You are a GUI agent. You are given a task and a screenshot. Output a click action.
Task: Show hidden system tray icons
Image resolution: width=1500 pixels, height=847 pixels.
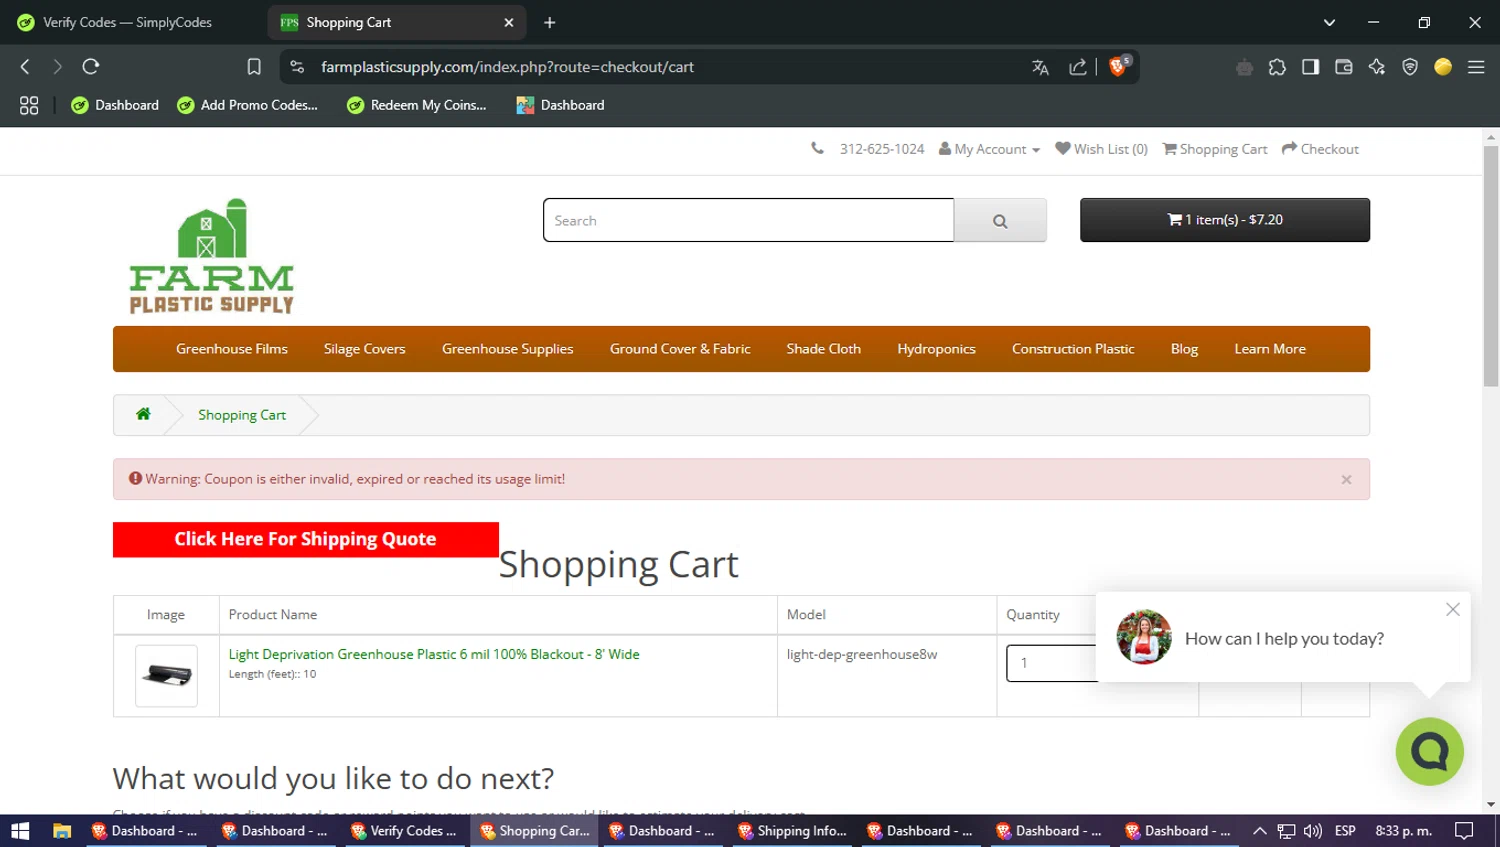pos(1260,831)
